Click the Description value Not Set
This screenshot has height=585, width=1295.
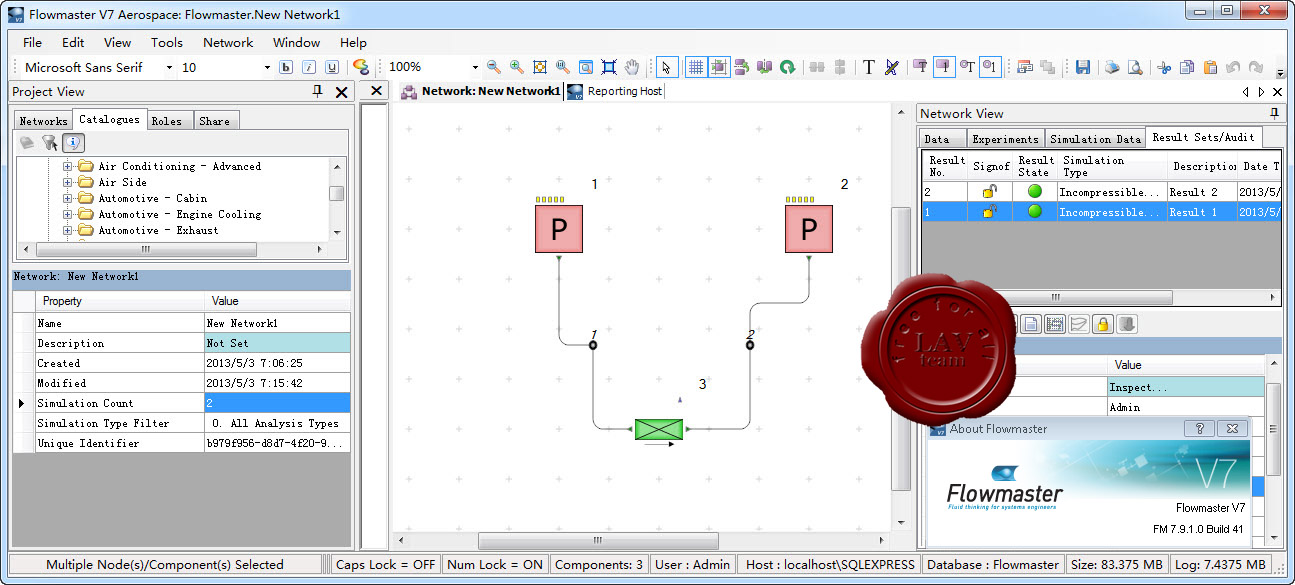coord(277,343)
